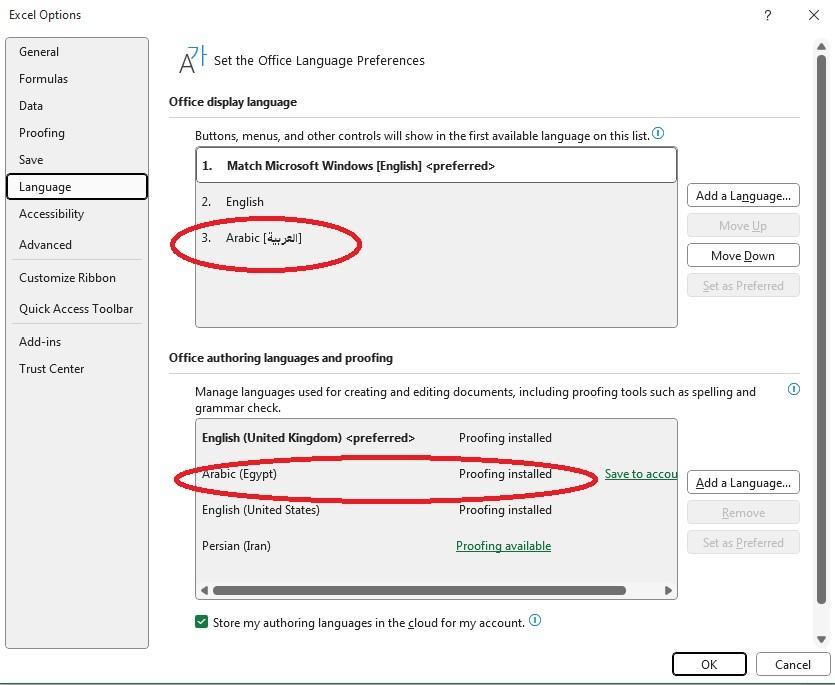835x685 pixels.
Task: Click the Save to account link
Action: coord(641,474)
